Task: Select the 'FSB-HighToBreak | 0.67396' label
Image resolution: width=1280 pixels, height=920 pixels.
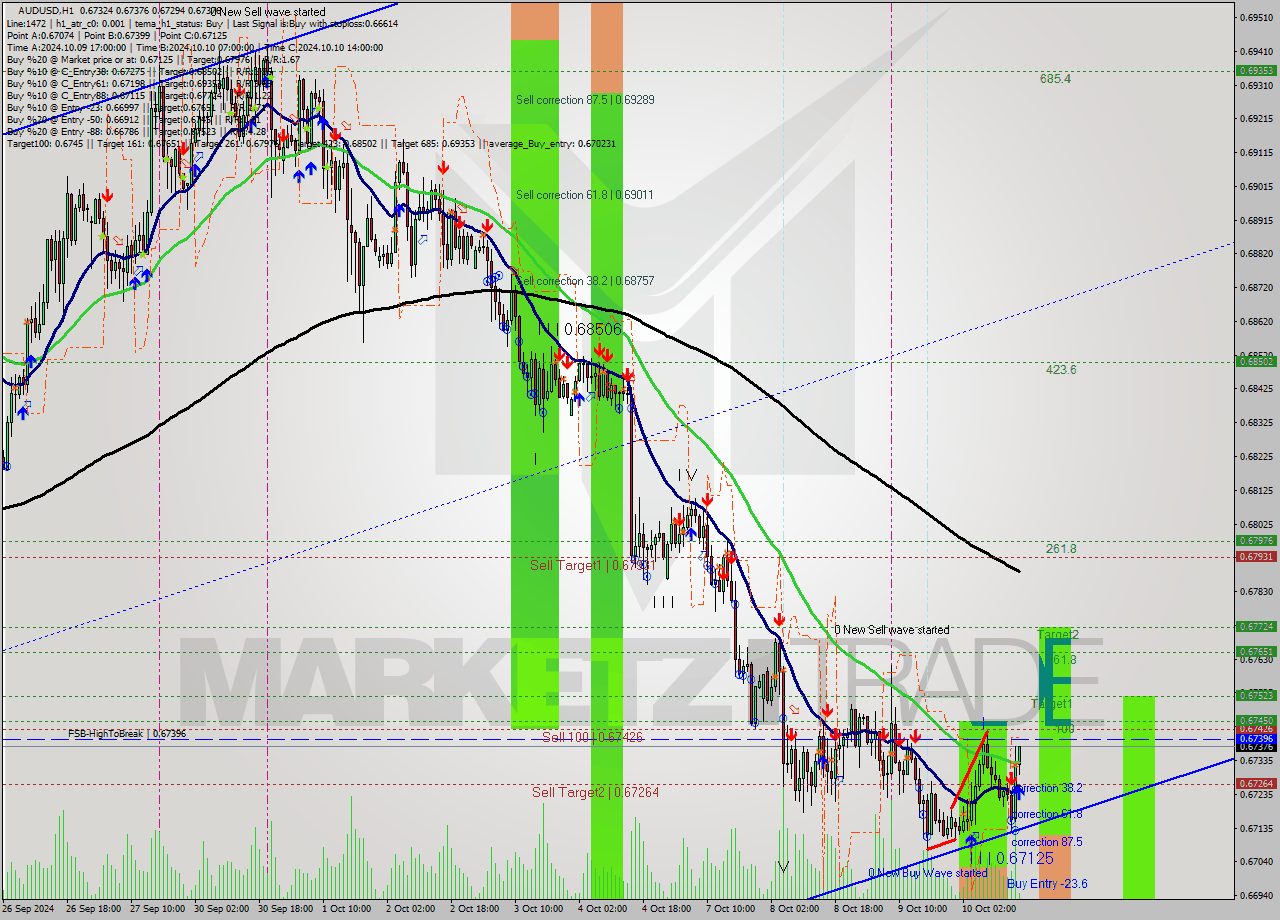Action: (127, 734)
